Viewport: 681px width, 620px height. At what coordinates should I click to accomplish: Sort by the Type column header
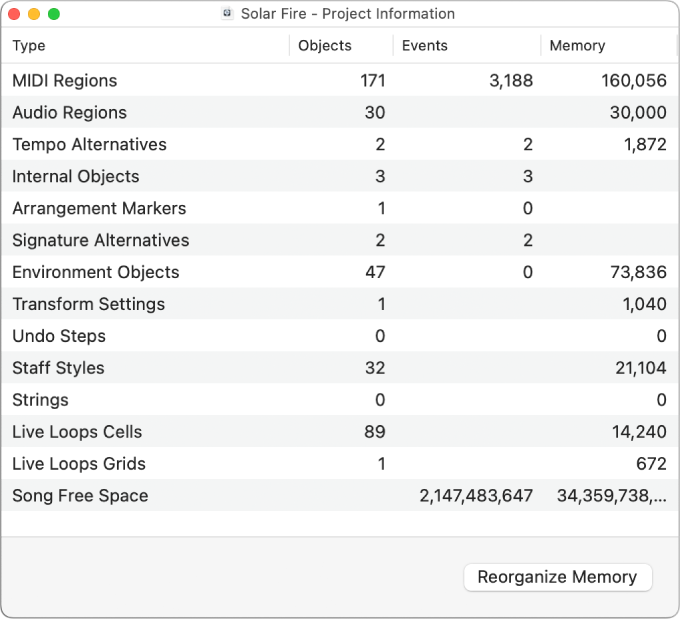pyautogui.click(x=29, y=46)
